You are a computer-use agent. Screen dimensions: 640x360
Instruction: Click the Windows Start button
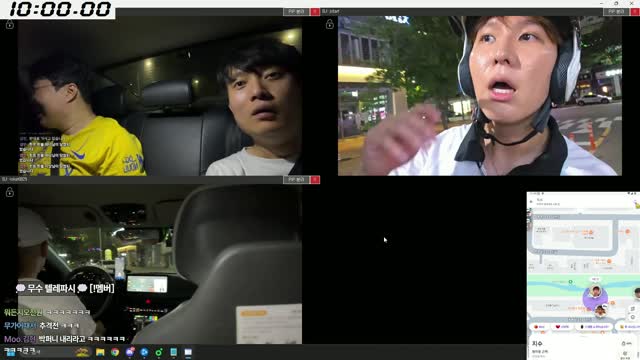9,352
